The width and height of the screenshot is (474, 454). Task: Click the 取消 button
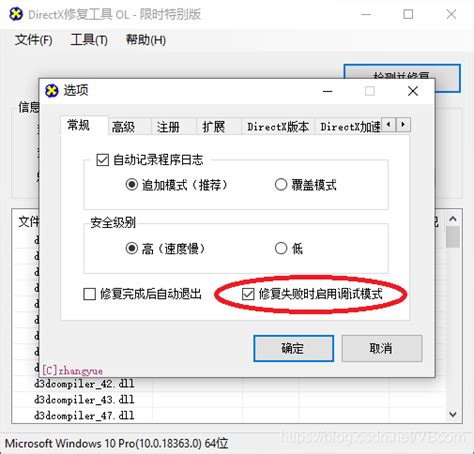pyautogui.click(x=382, y=348)
